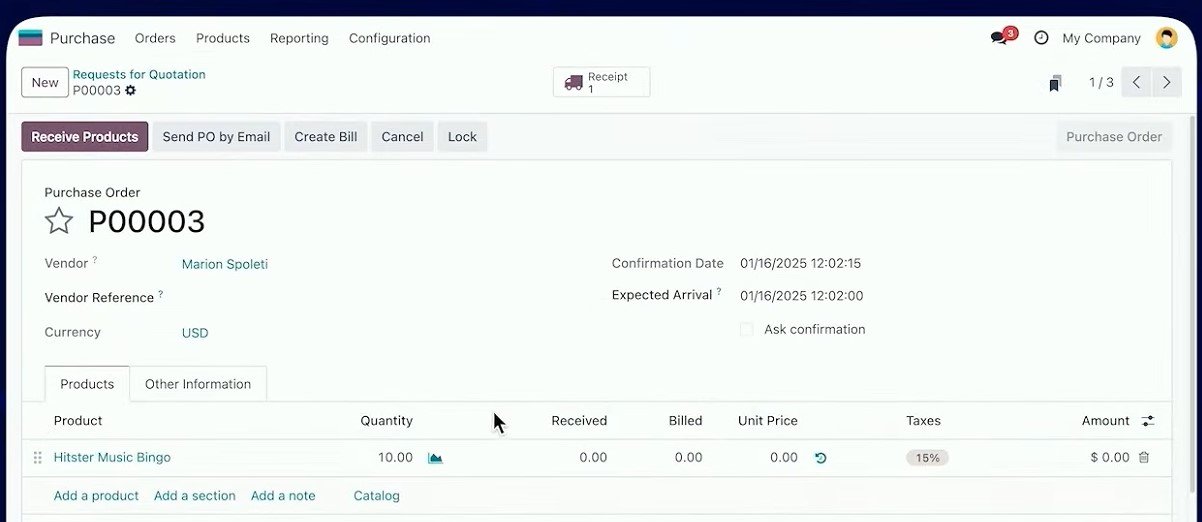
Task: Open the Reporting menu
Action: click(299, 38)
